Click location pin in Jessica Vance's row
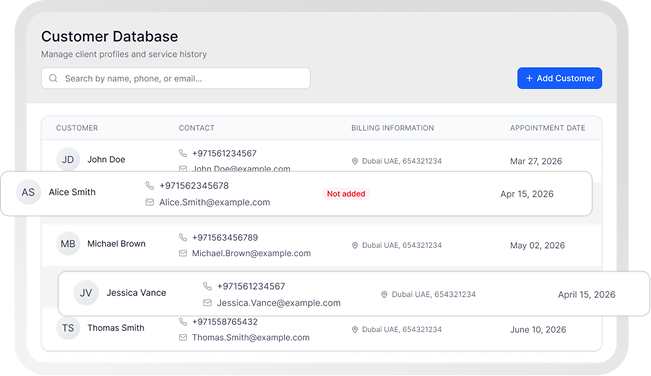The height and width of the screenshot is (376, 651). [384, 294]
